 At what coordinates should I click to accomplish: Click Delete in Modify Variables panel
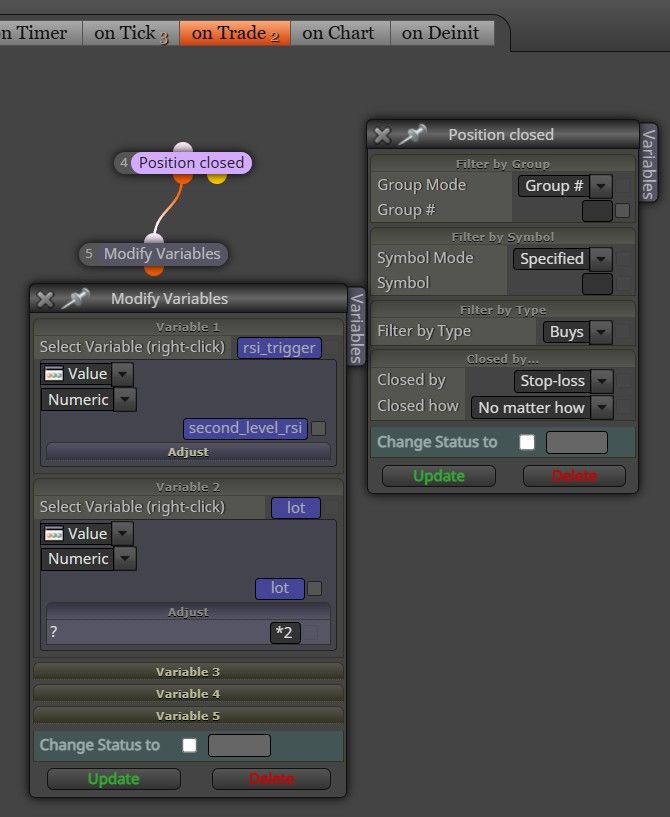[x=271, y=779]
